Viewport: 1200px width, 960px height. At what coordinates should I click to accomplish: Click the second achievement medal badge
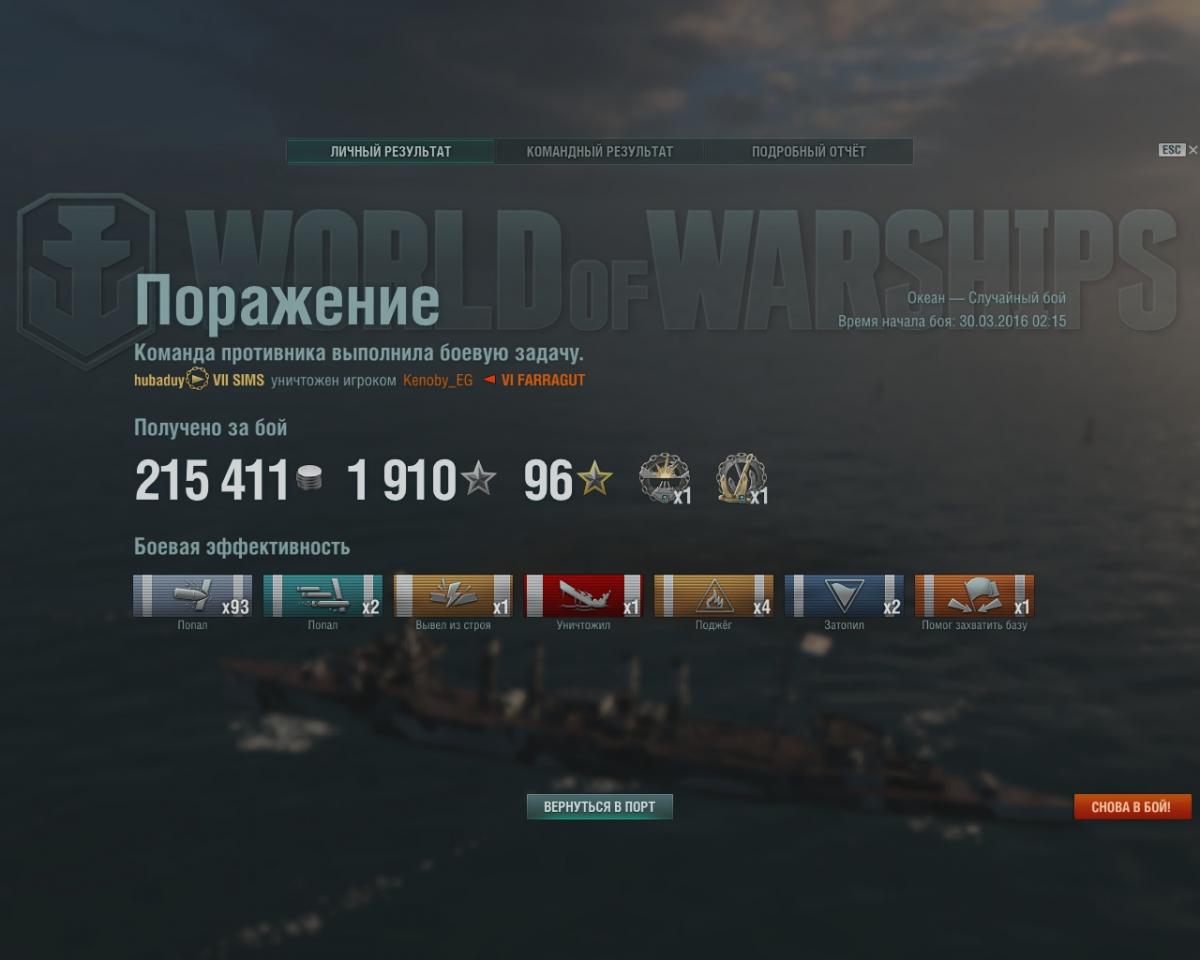click(741, 478)
